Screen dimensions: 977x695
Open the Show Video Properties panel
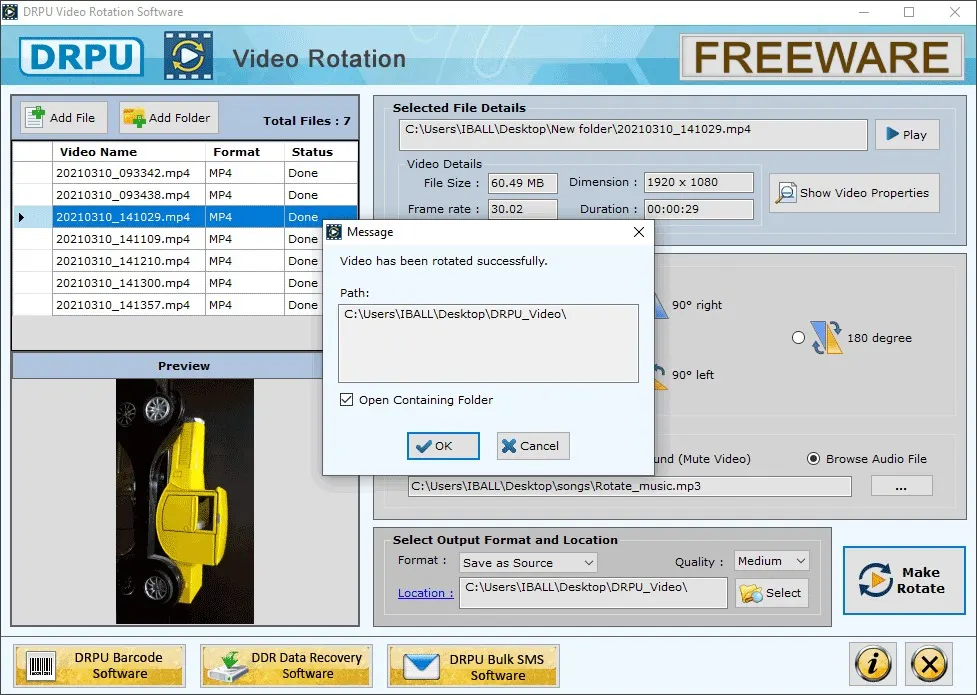853,193
